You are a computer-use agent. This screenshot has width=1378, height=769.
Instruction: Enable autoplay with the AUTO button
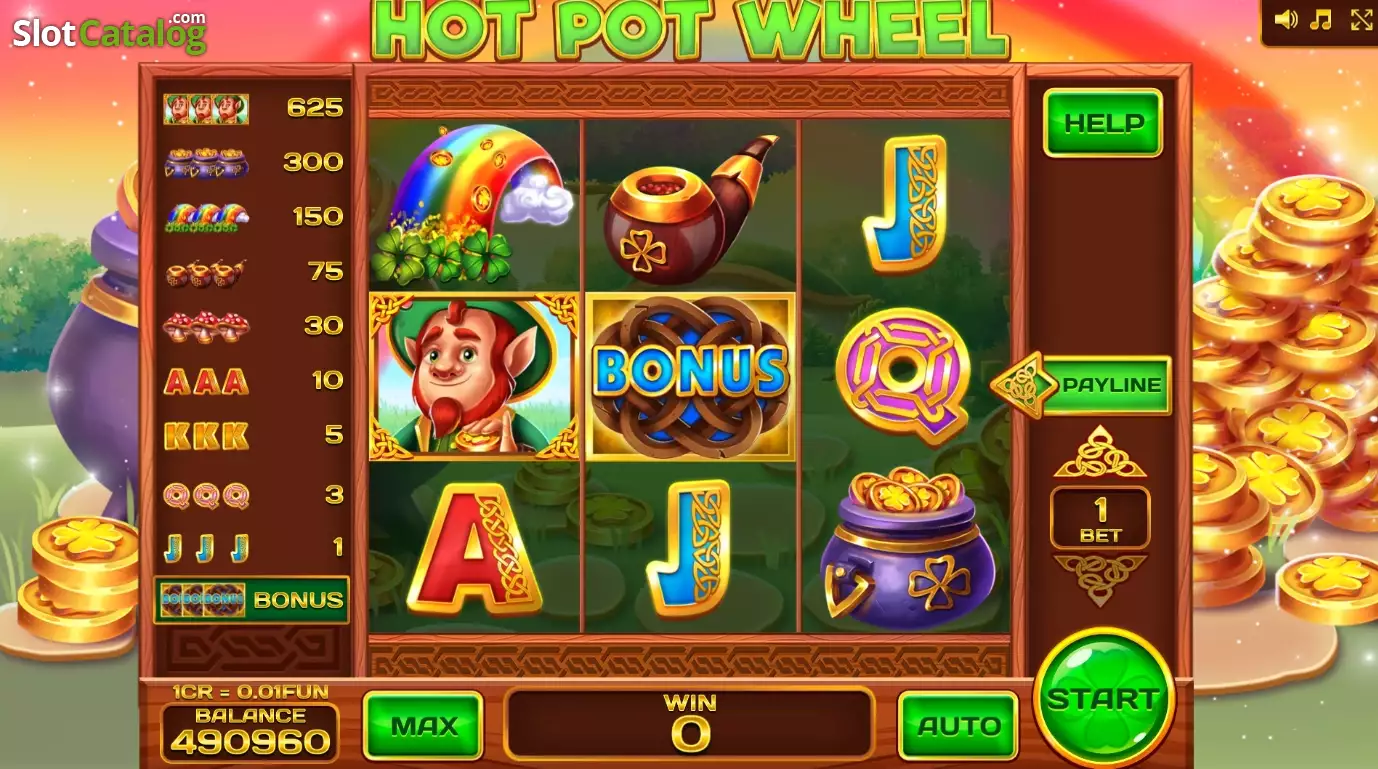pos(958,725)
